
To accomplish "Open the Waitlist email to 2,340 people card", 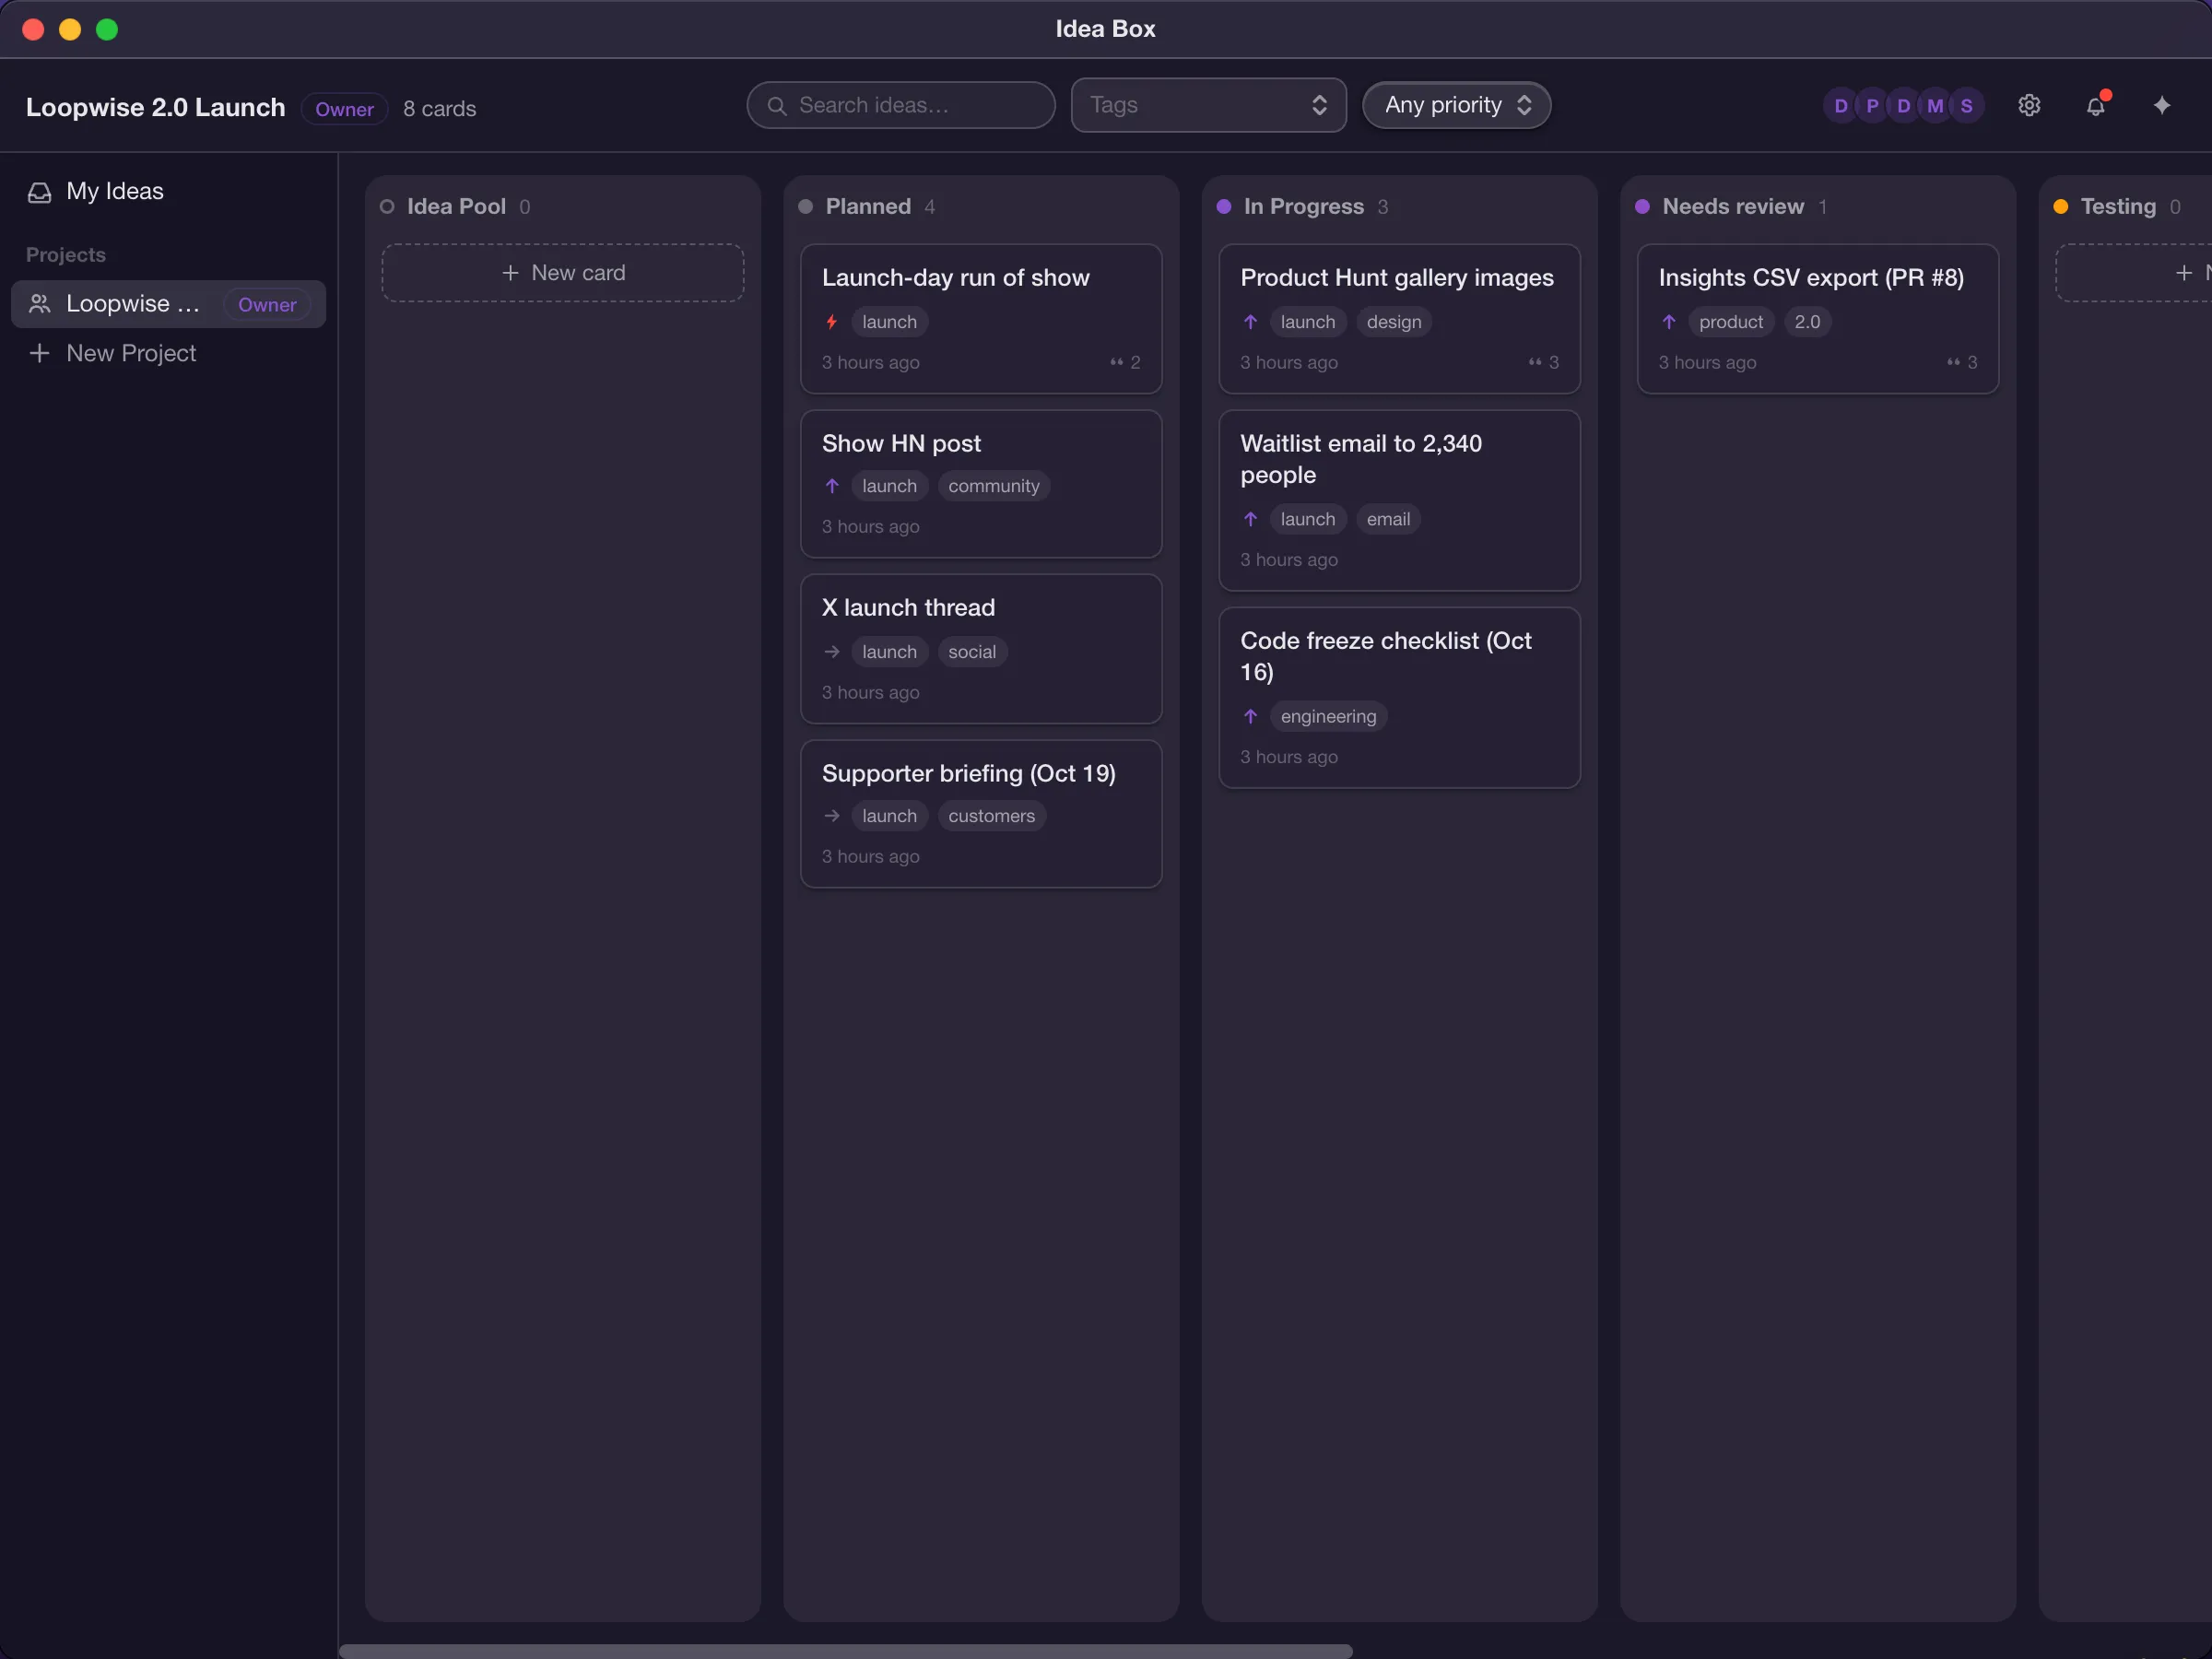I will (x=1398, y=501).
